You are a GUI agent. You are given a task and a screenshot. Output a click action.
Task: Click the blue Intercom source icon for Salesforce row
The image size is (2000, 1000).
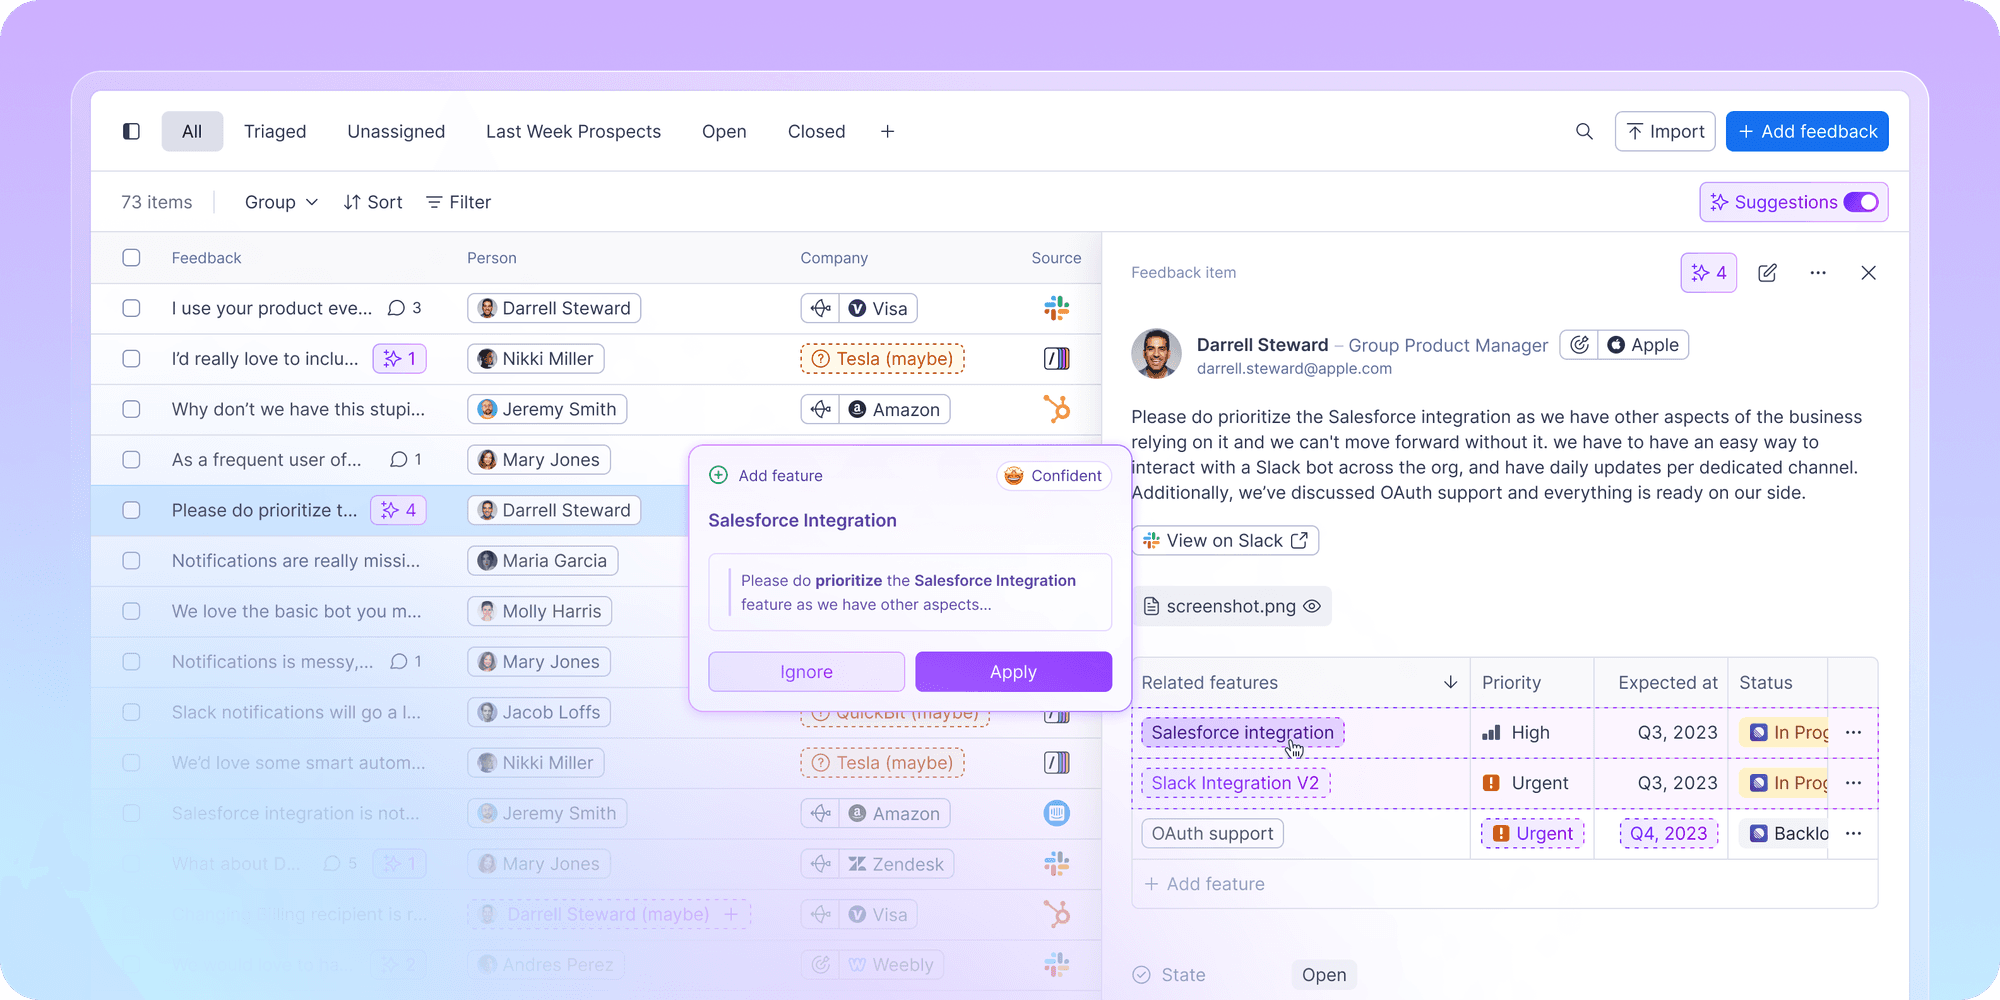1056,813
